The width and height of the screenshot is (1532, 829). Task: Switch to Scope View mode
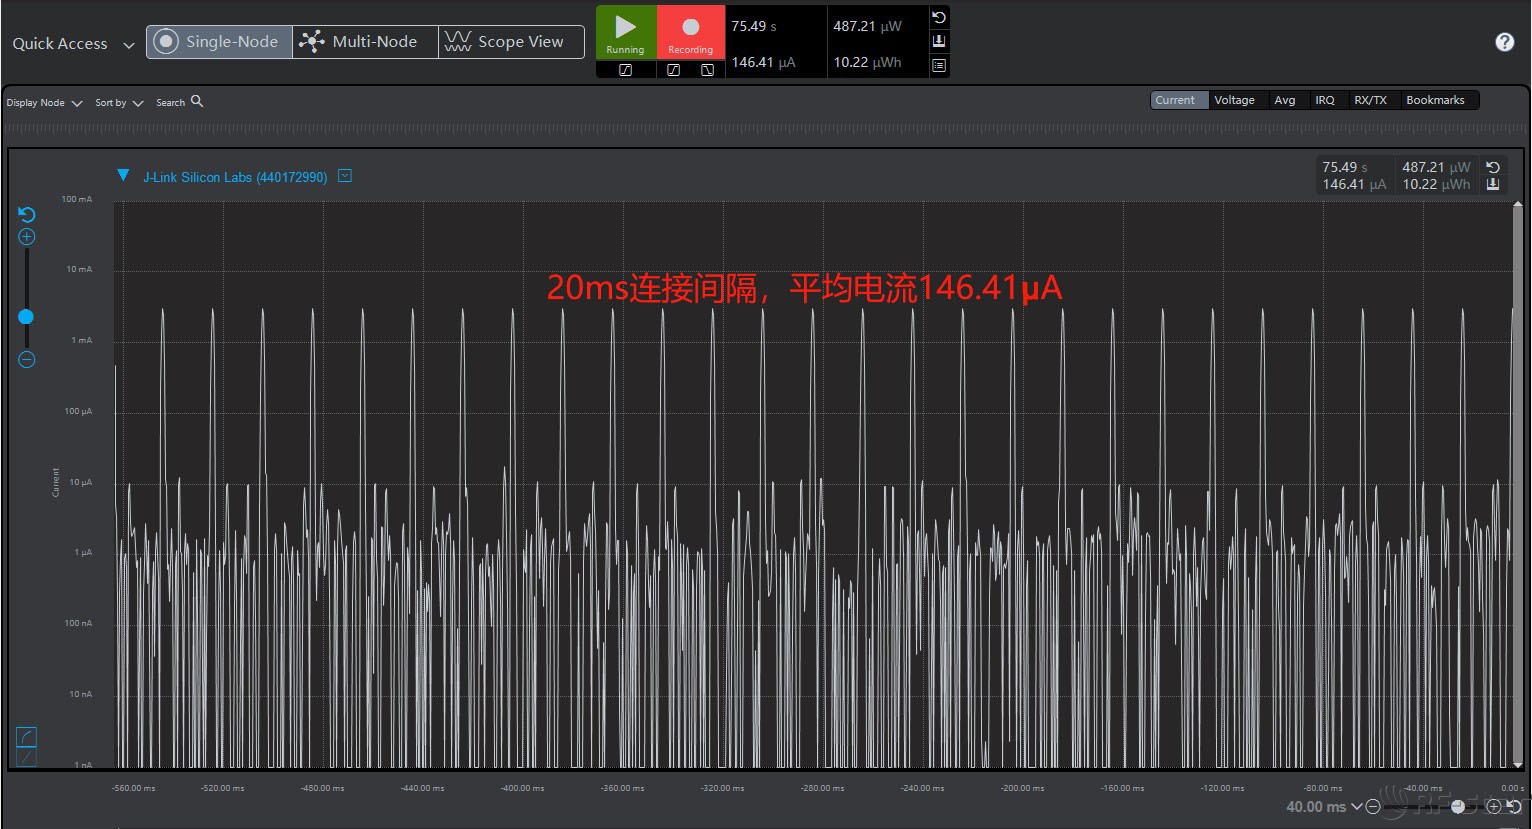click(511, 42)
